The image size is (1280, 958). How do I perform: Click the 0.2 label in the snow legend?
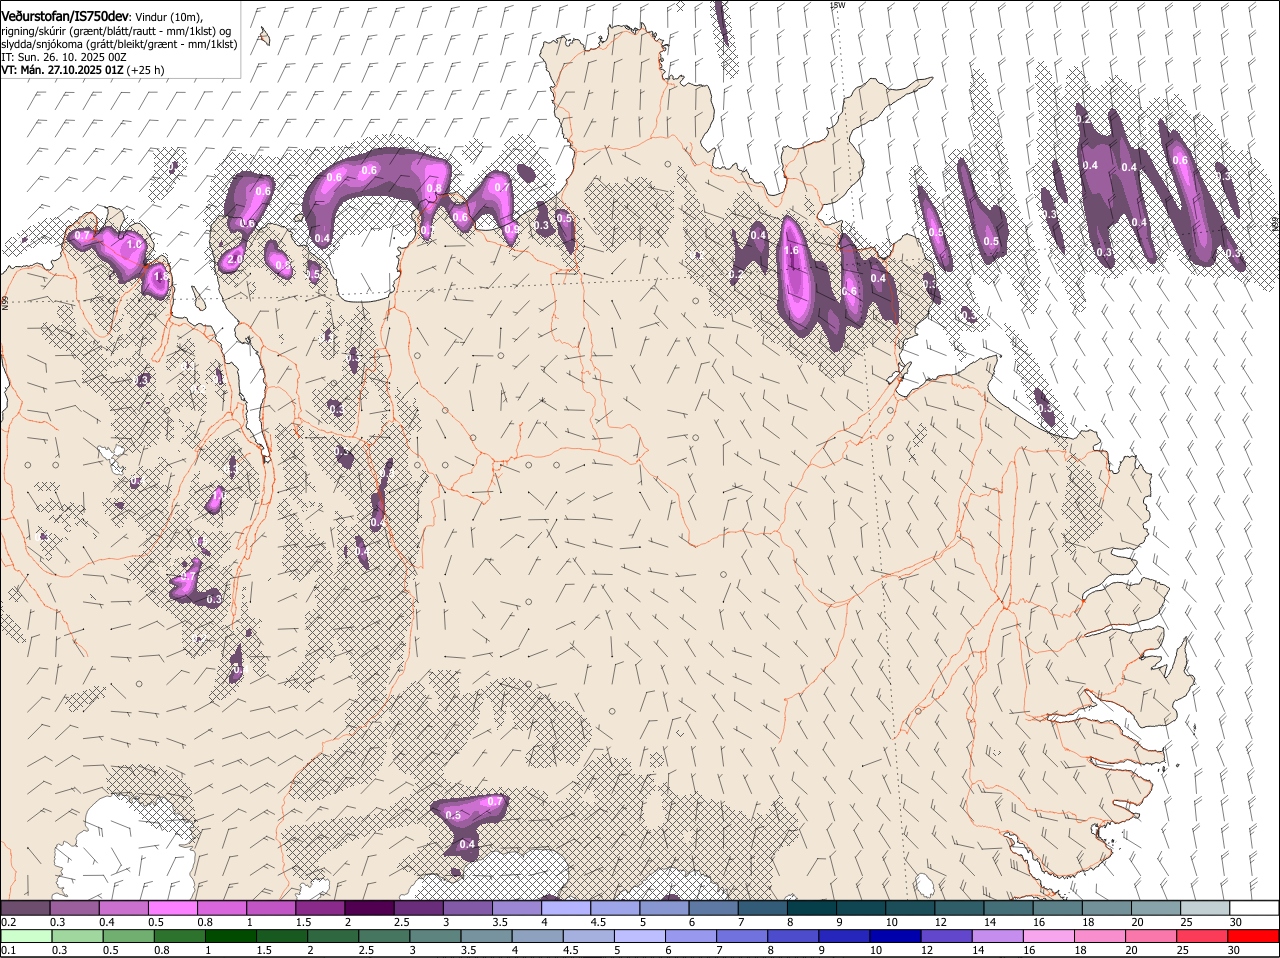tap(8, 921)
